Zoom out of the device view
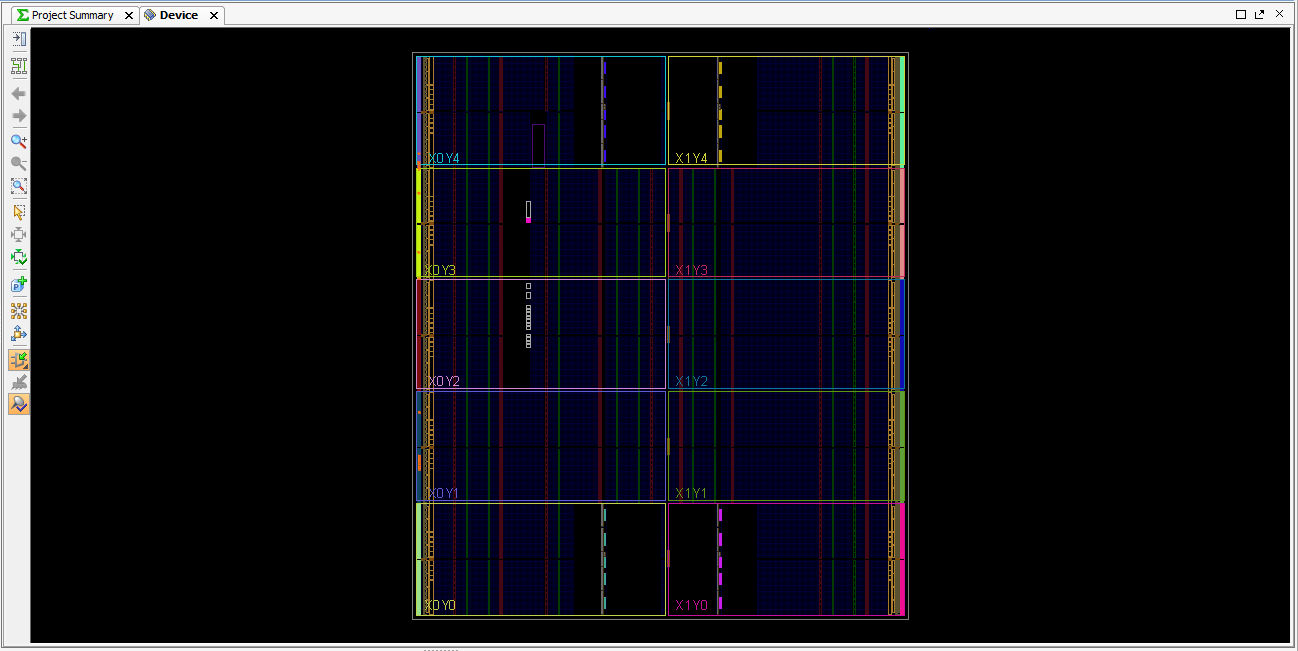Screen dimensions: 1298x651 coord(18,163)
